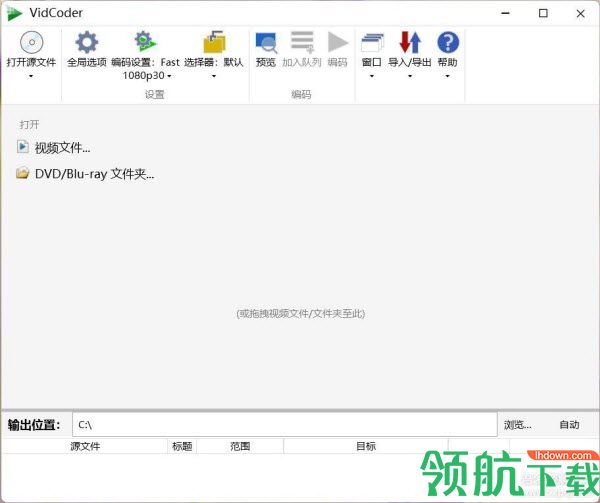Maximize the VidCoder window

[x=543, y=13]
